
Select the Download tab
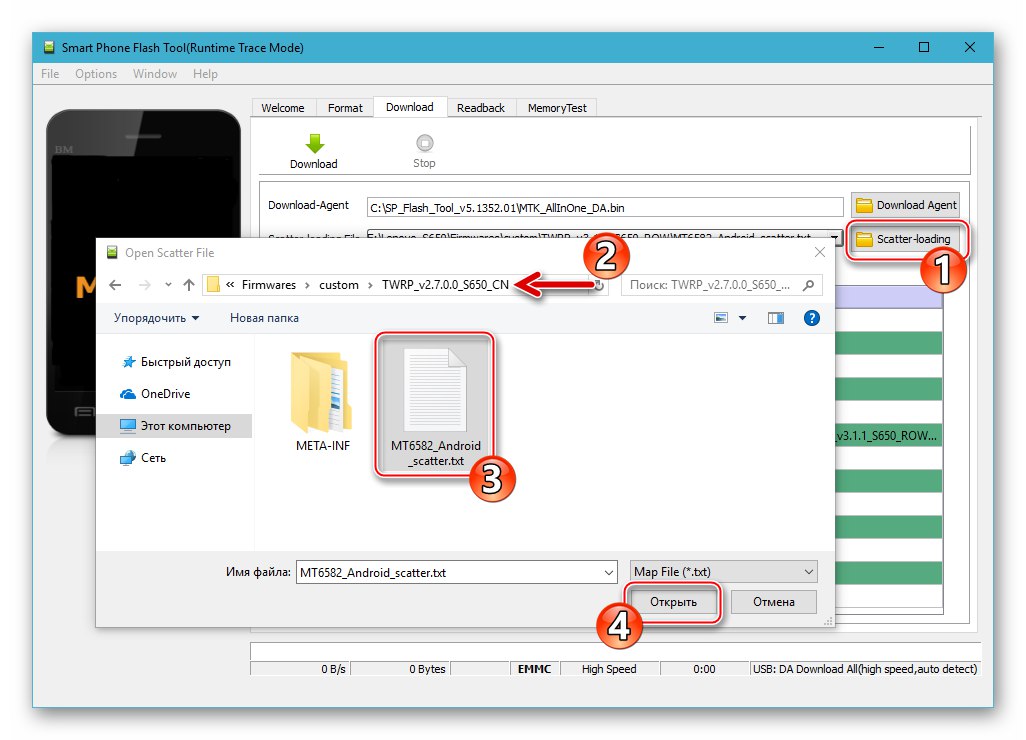point(410,107)
